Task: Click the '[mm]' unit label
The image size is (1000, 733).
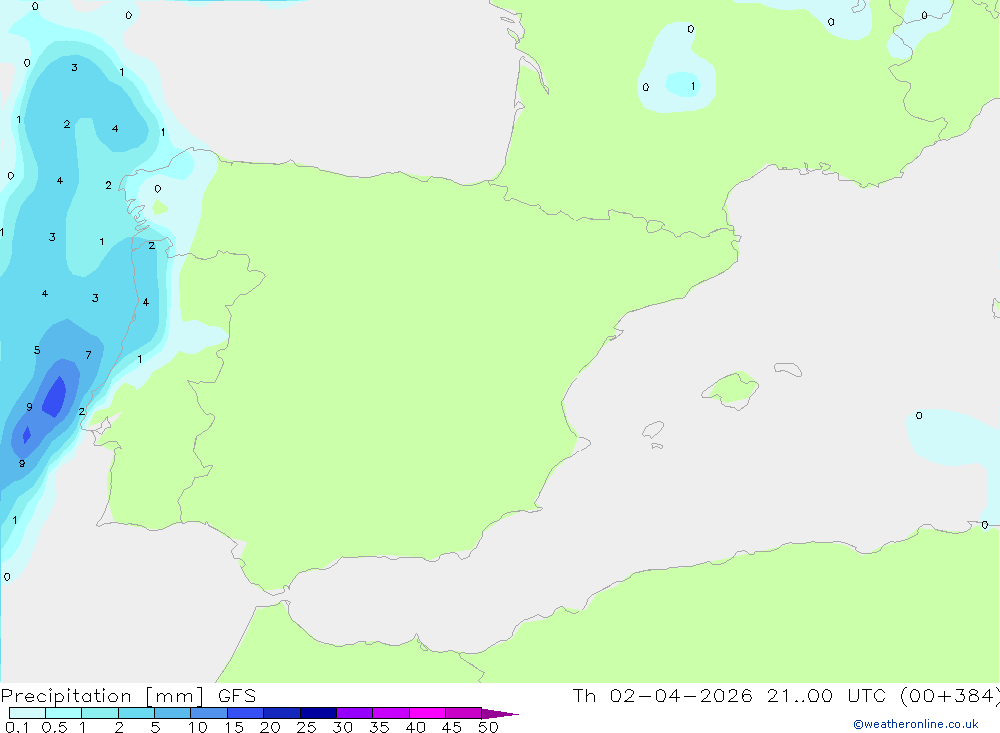Action: pos(175,696)
